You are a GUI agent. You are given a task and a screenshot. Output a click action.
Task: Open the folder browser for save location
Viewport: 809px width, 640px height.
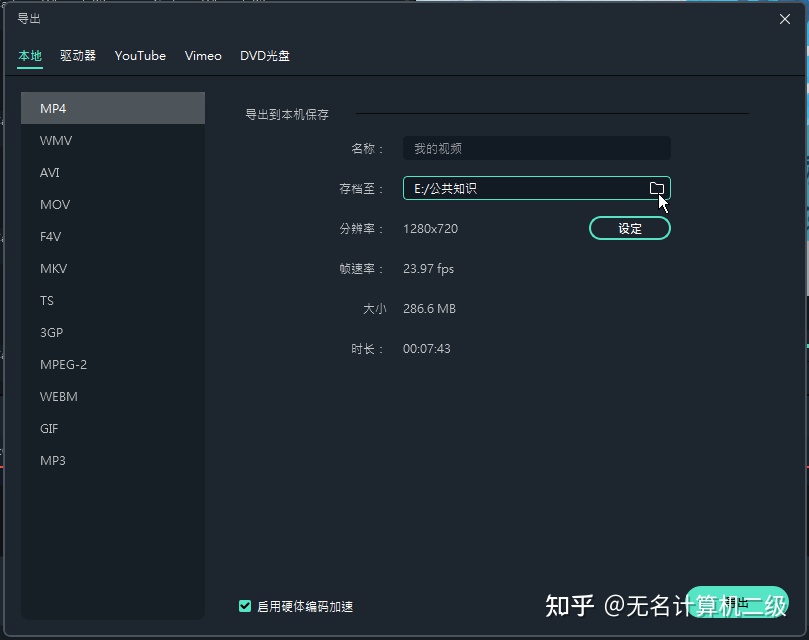click(x=657, y=188)
